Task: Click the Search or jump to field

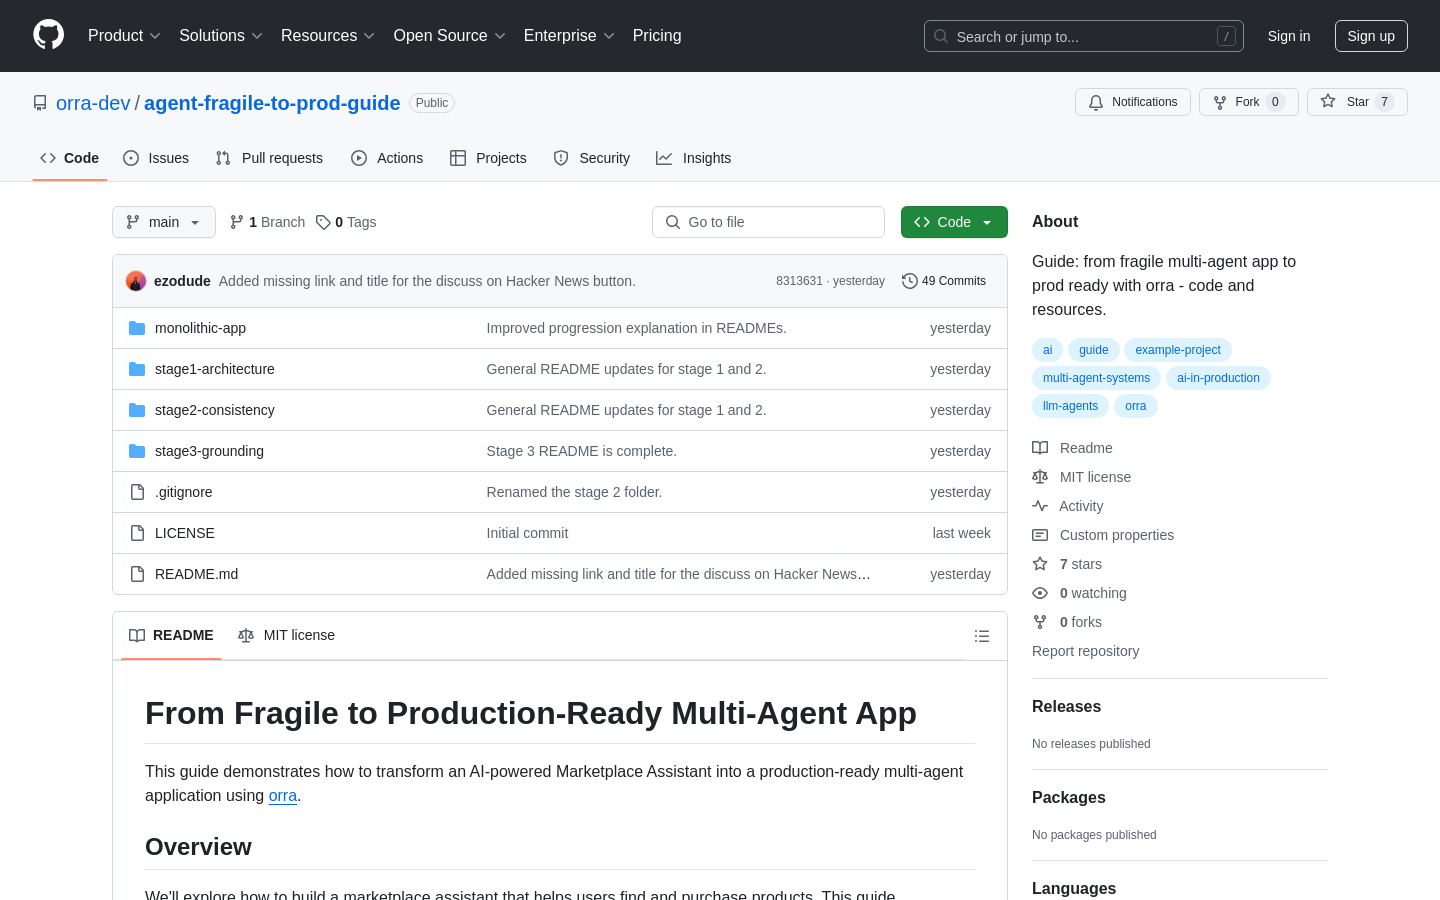Action: pyautogui.click(x=1084, y=36)
